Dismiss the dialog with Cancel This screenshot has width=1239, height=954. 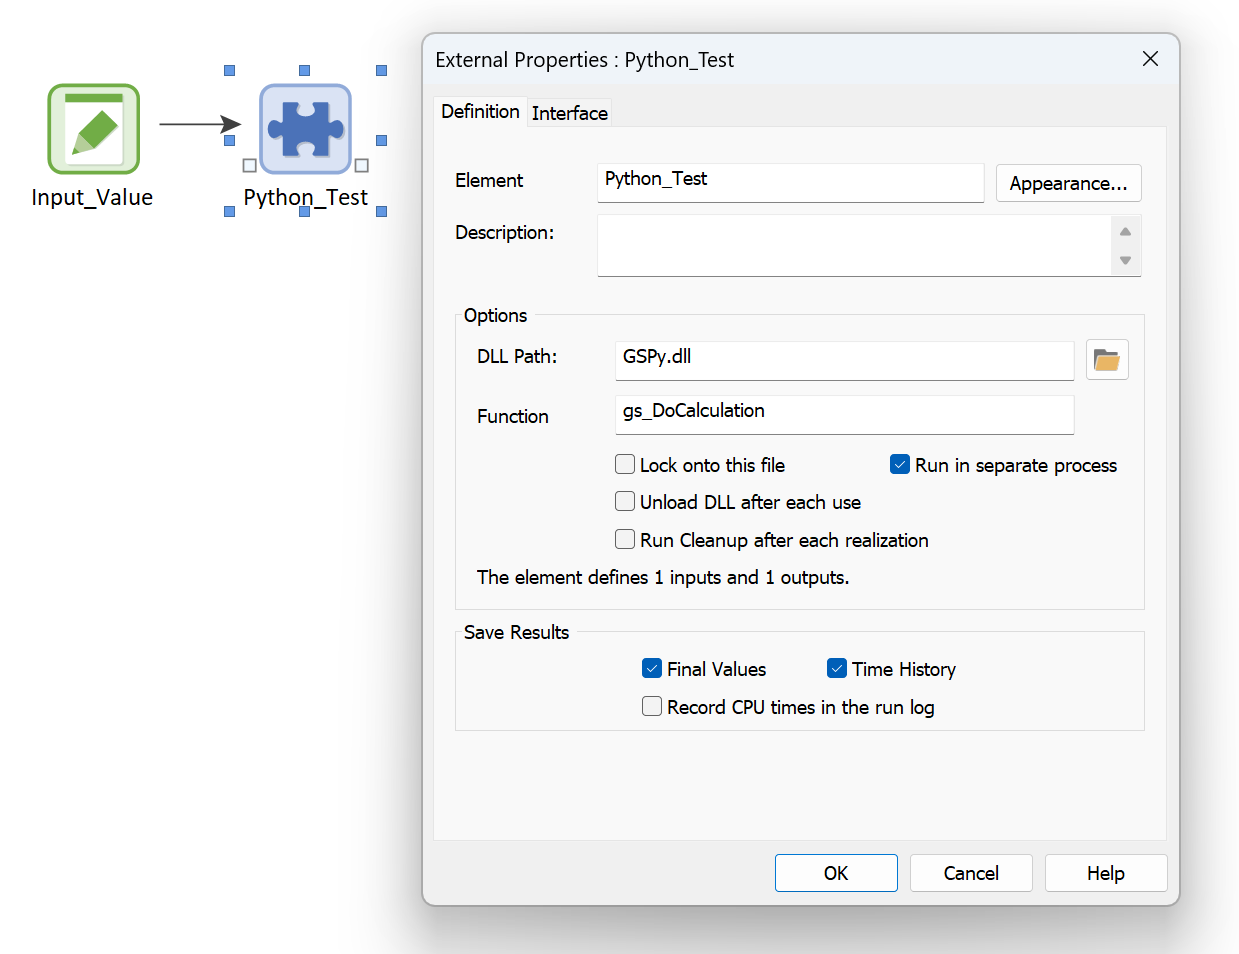point(970,872)
